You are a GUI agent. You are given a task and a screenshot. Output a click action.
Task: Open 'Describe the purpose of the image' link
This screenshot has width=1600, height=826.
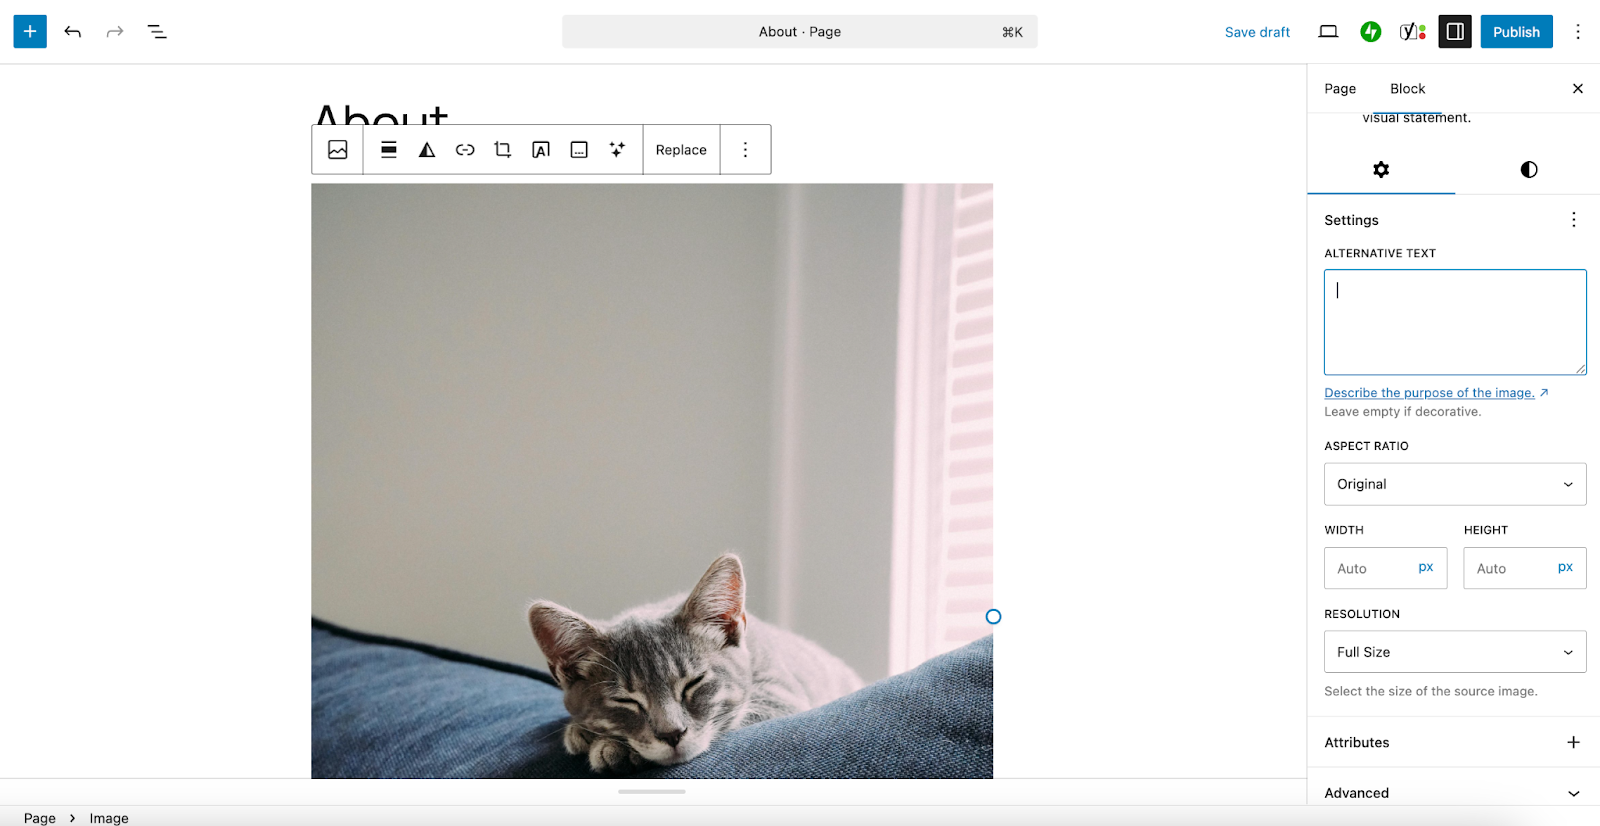pos(1436,393)
